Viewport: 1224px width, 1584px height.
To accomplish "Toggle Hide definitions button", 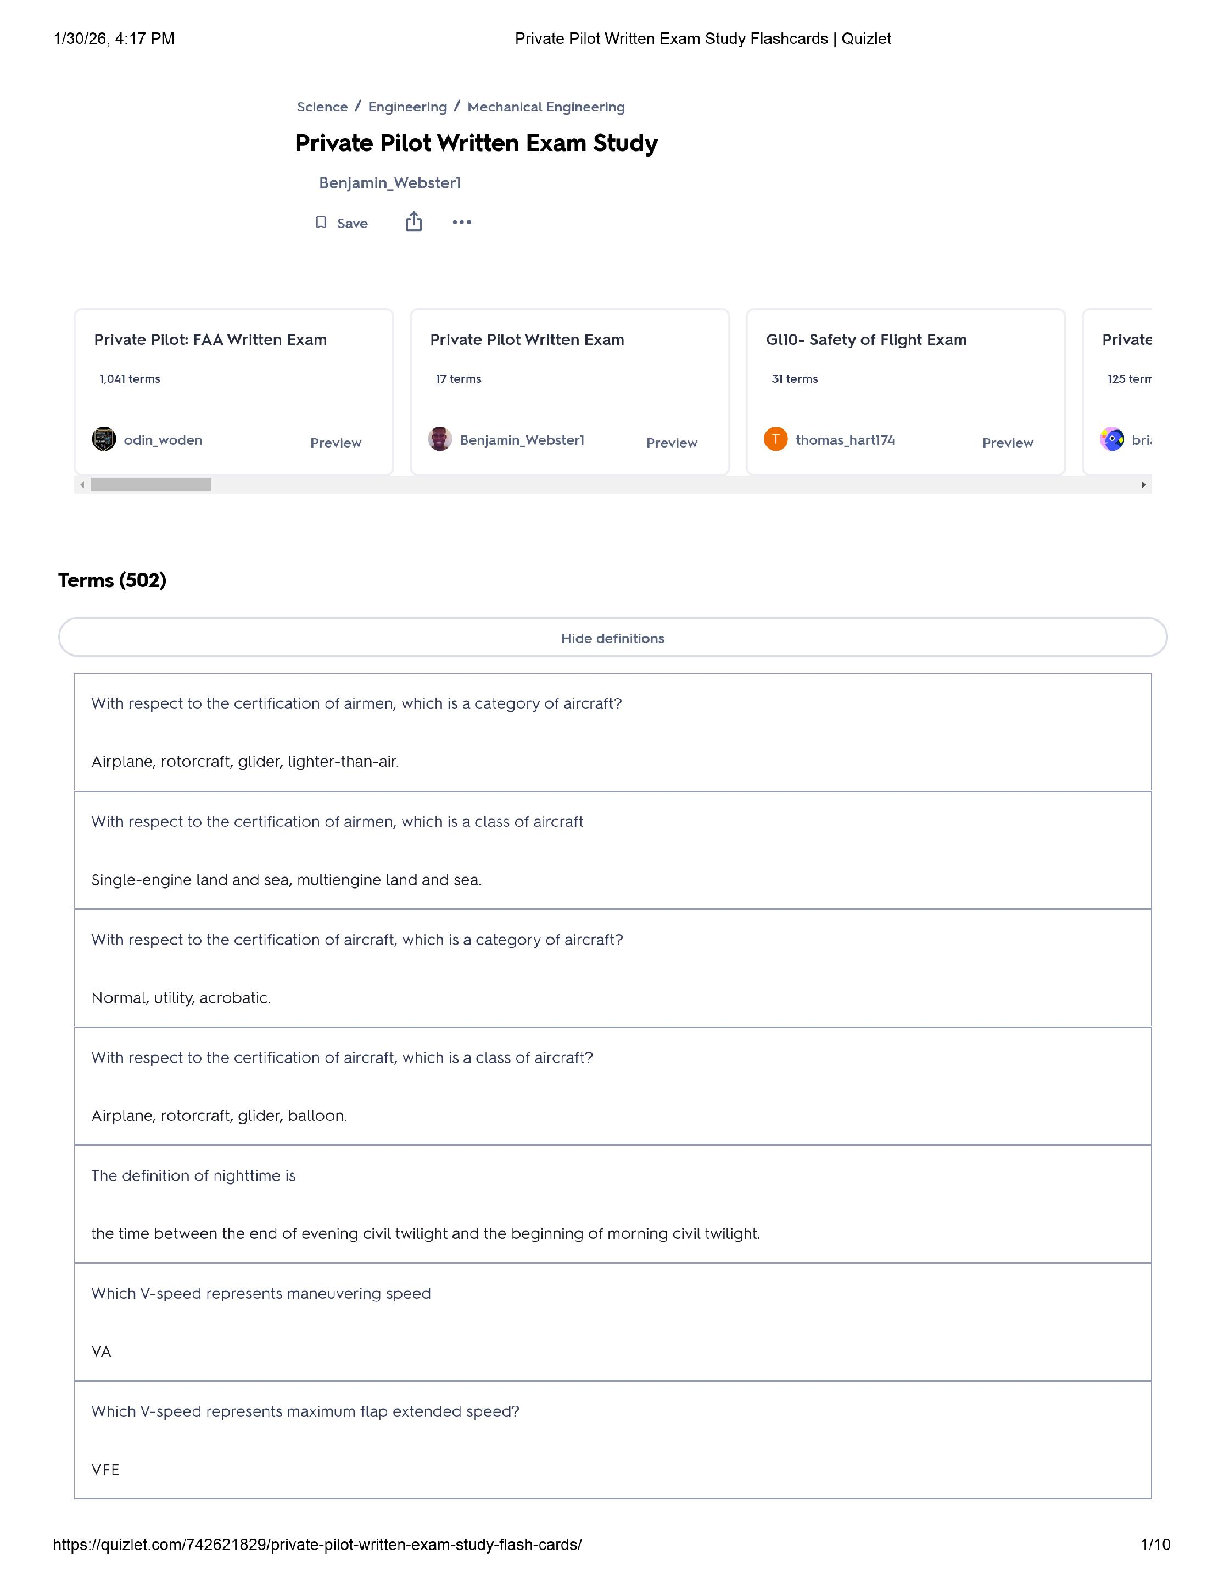I will [x=612, y=638].
